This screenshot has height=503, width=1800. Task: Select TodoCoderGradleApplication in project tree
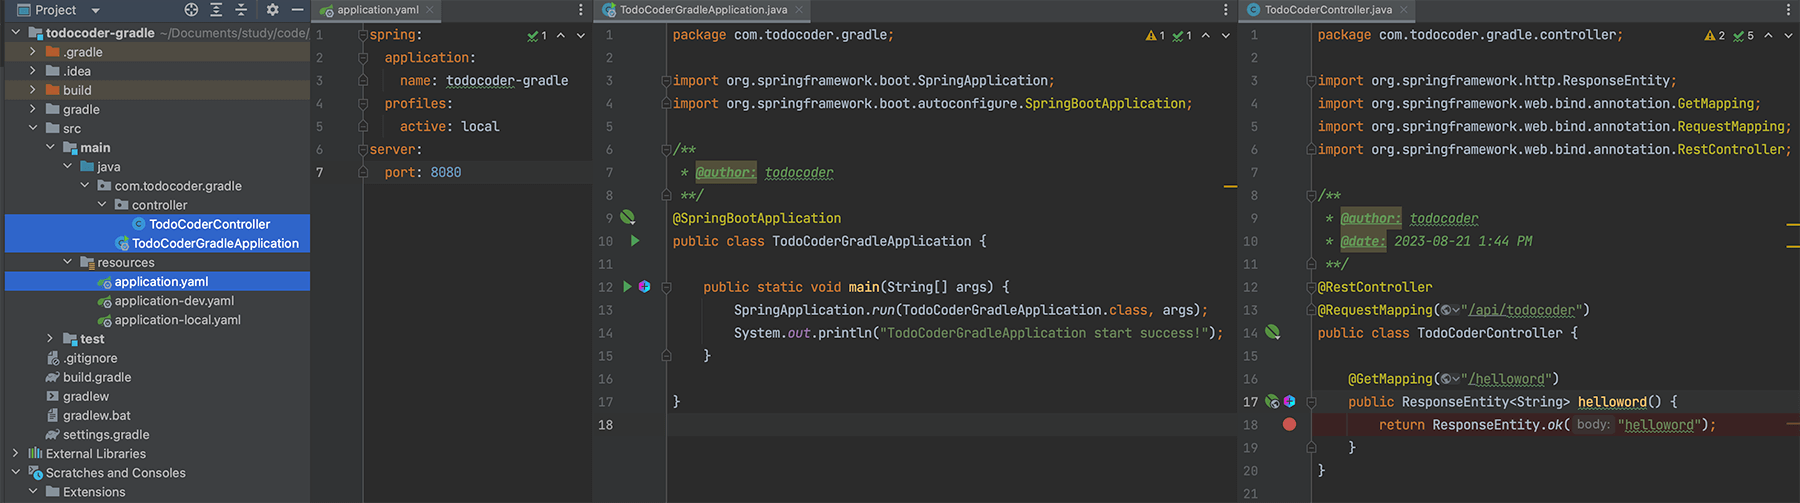[x=215, y=243]
